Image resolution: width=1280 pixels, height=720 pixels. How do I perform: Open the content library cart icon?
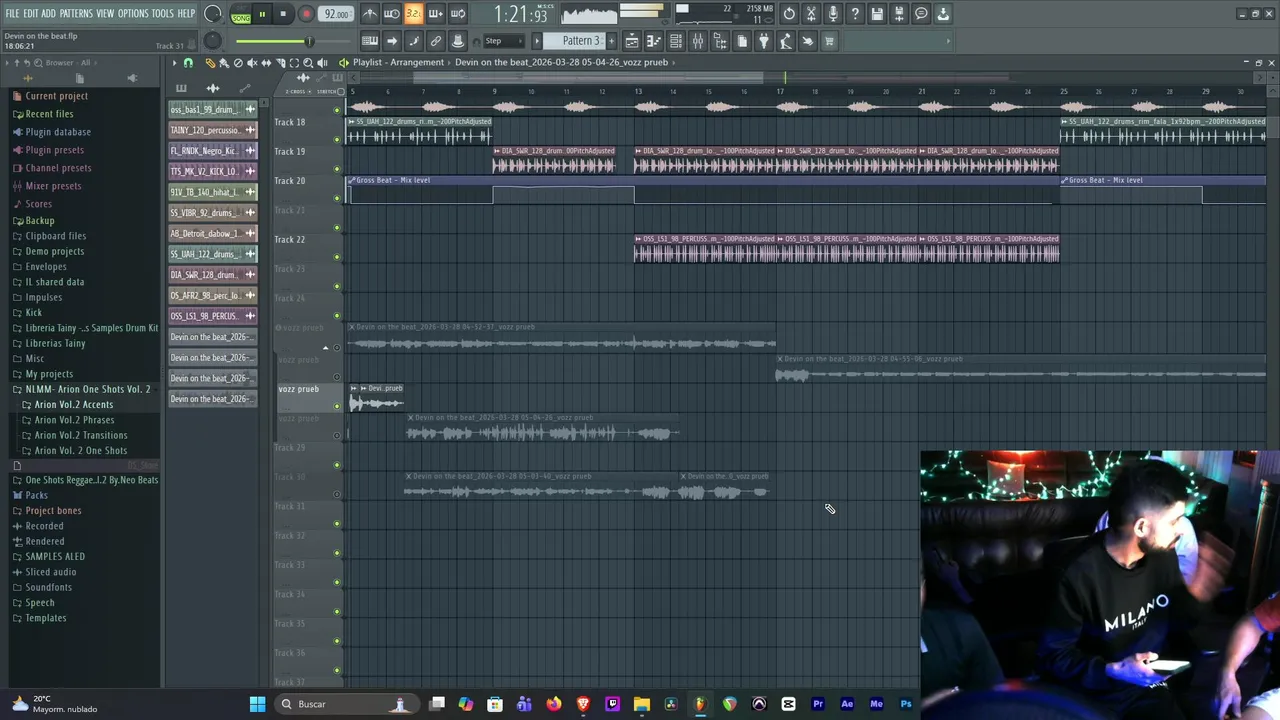click(829, 41)
